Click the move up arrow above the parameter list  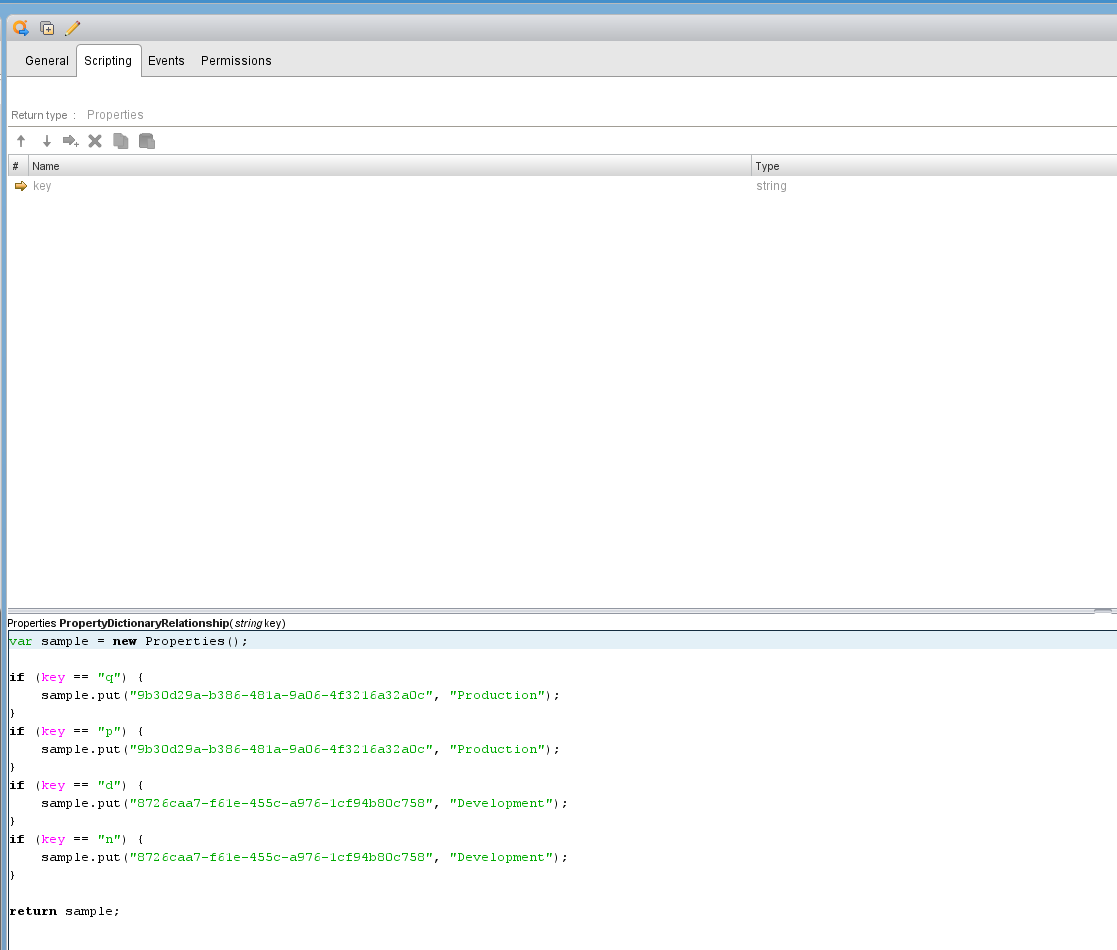click(20, 140)
